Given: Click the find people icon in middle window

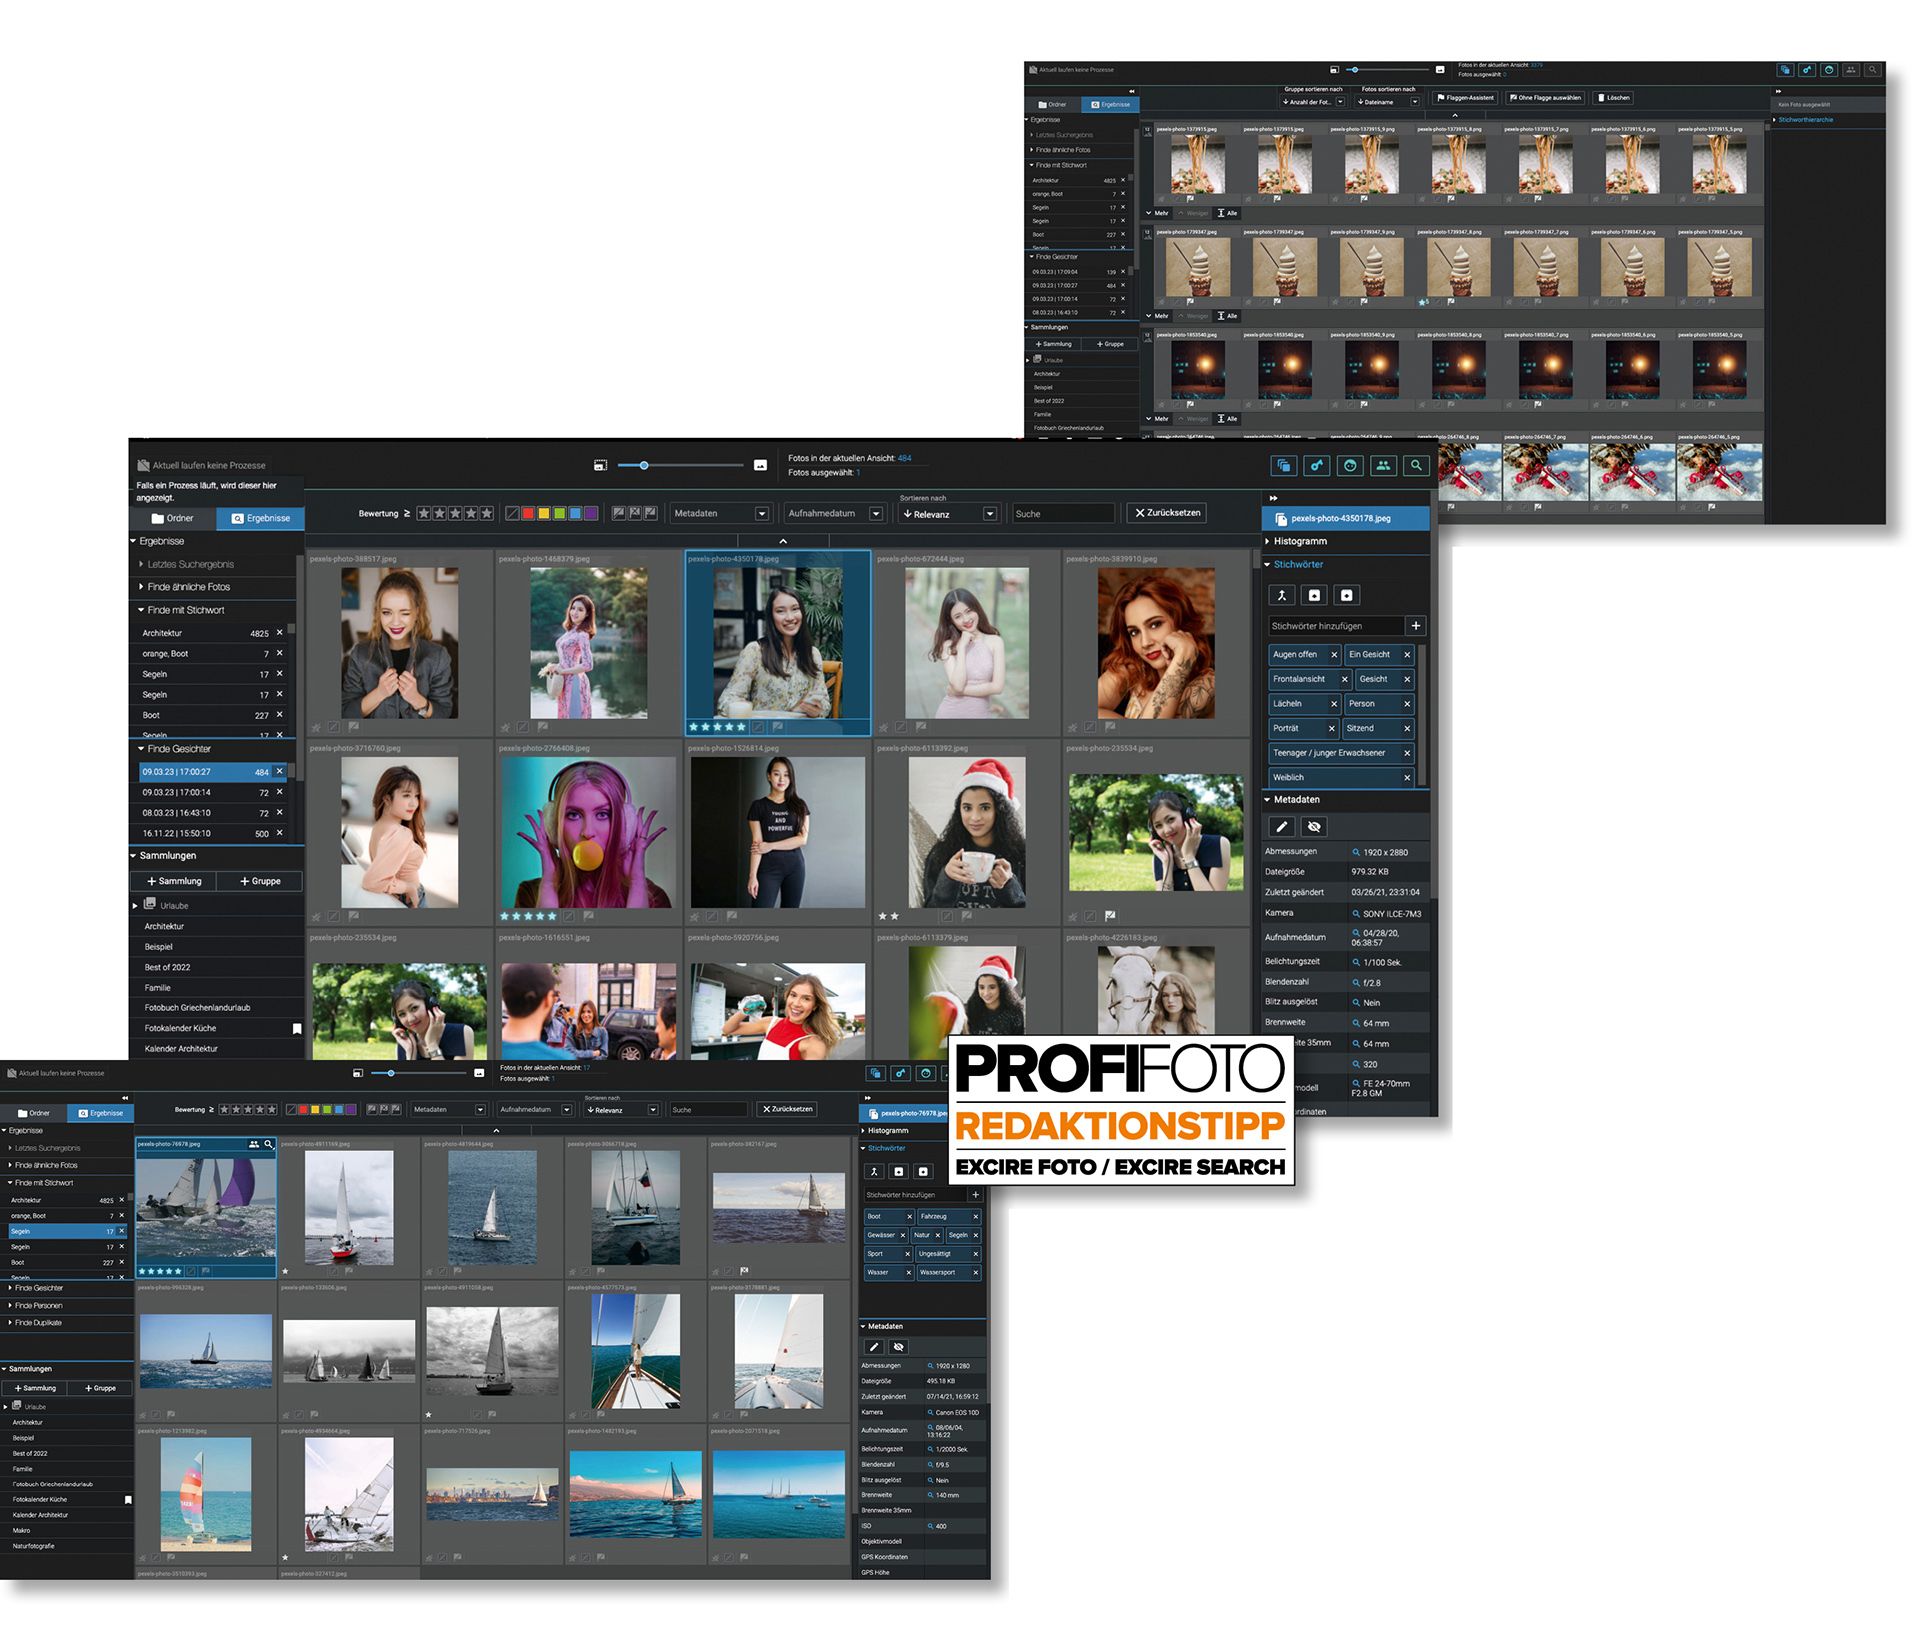Looking at the screenshot, I should point(1383,466).
